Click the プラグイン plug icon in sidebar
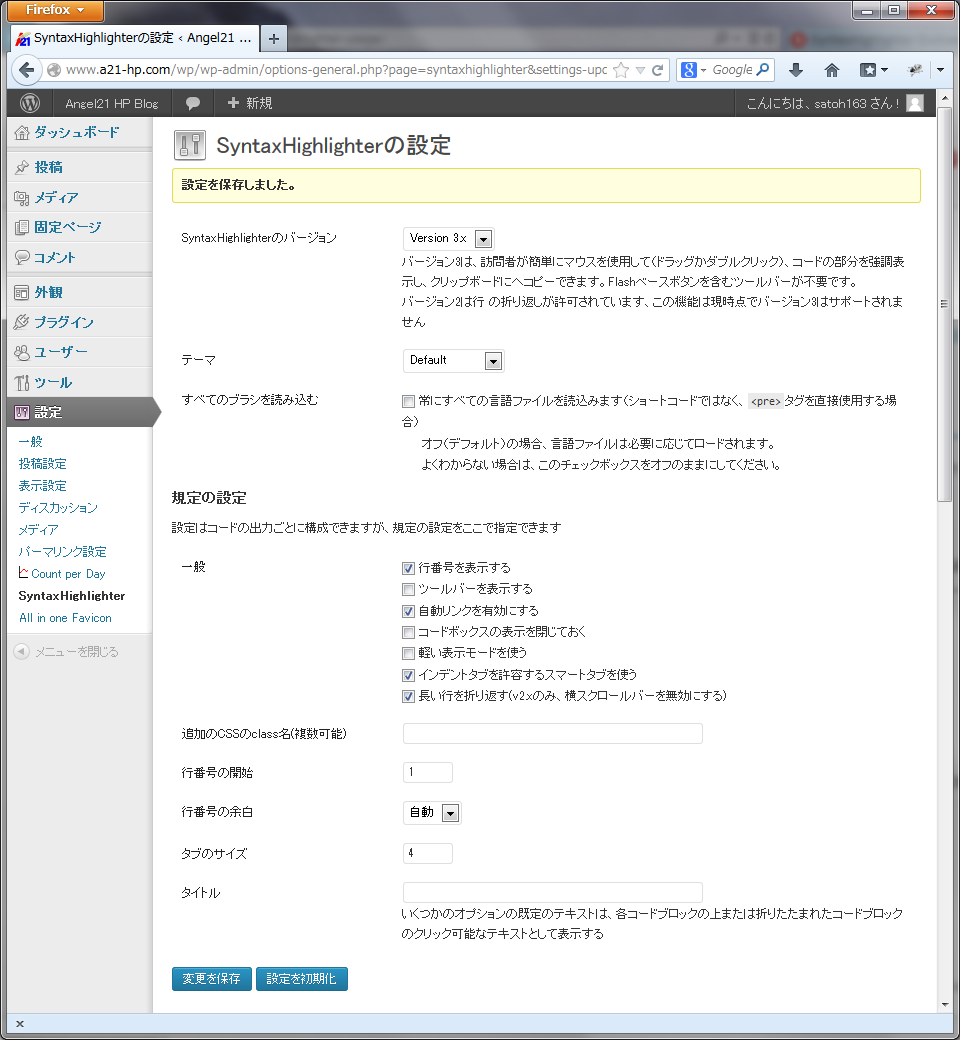The image size is (960, 1040). coord(22,322)
